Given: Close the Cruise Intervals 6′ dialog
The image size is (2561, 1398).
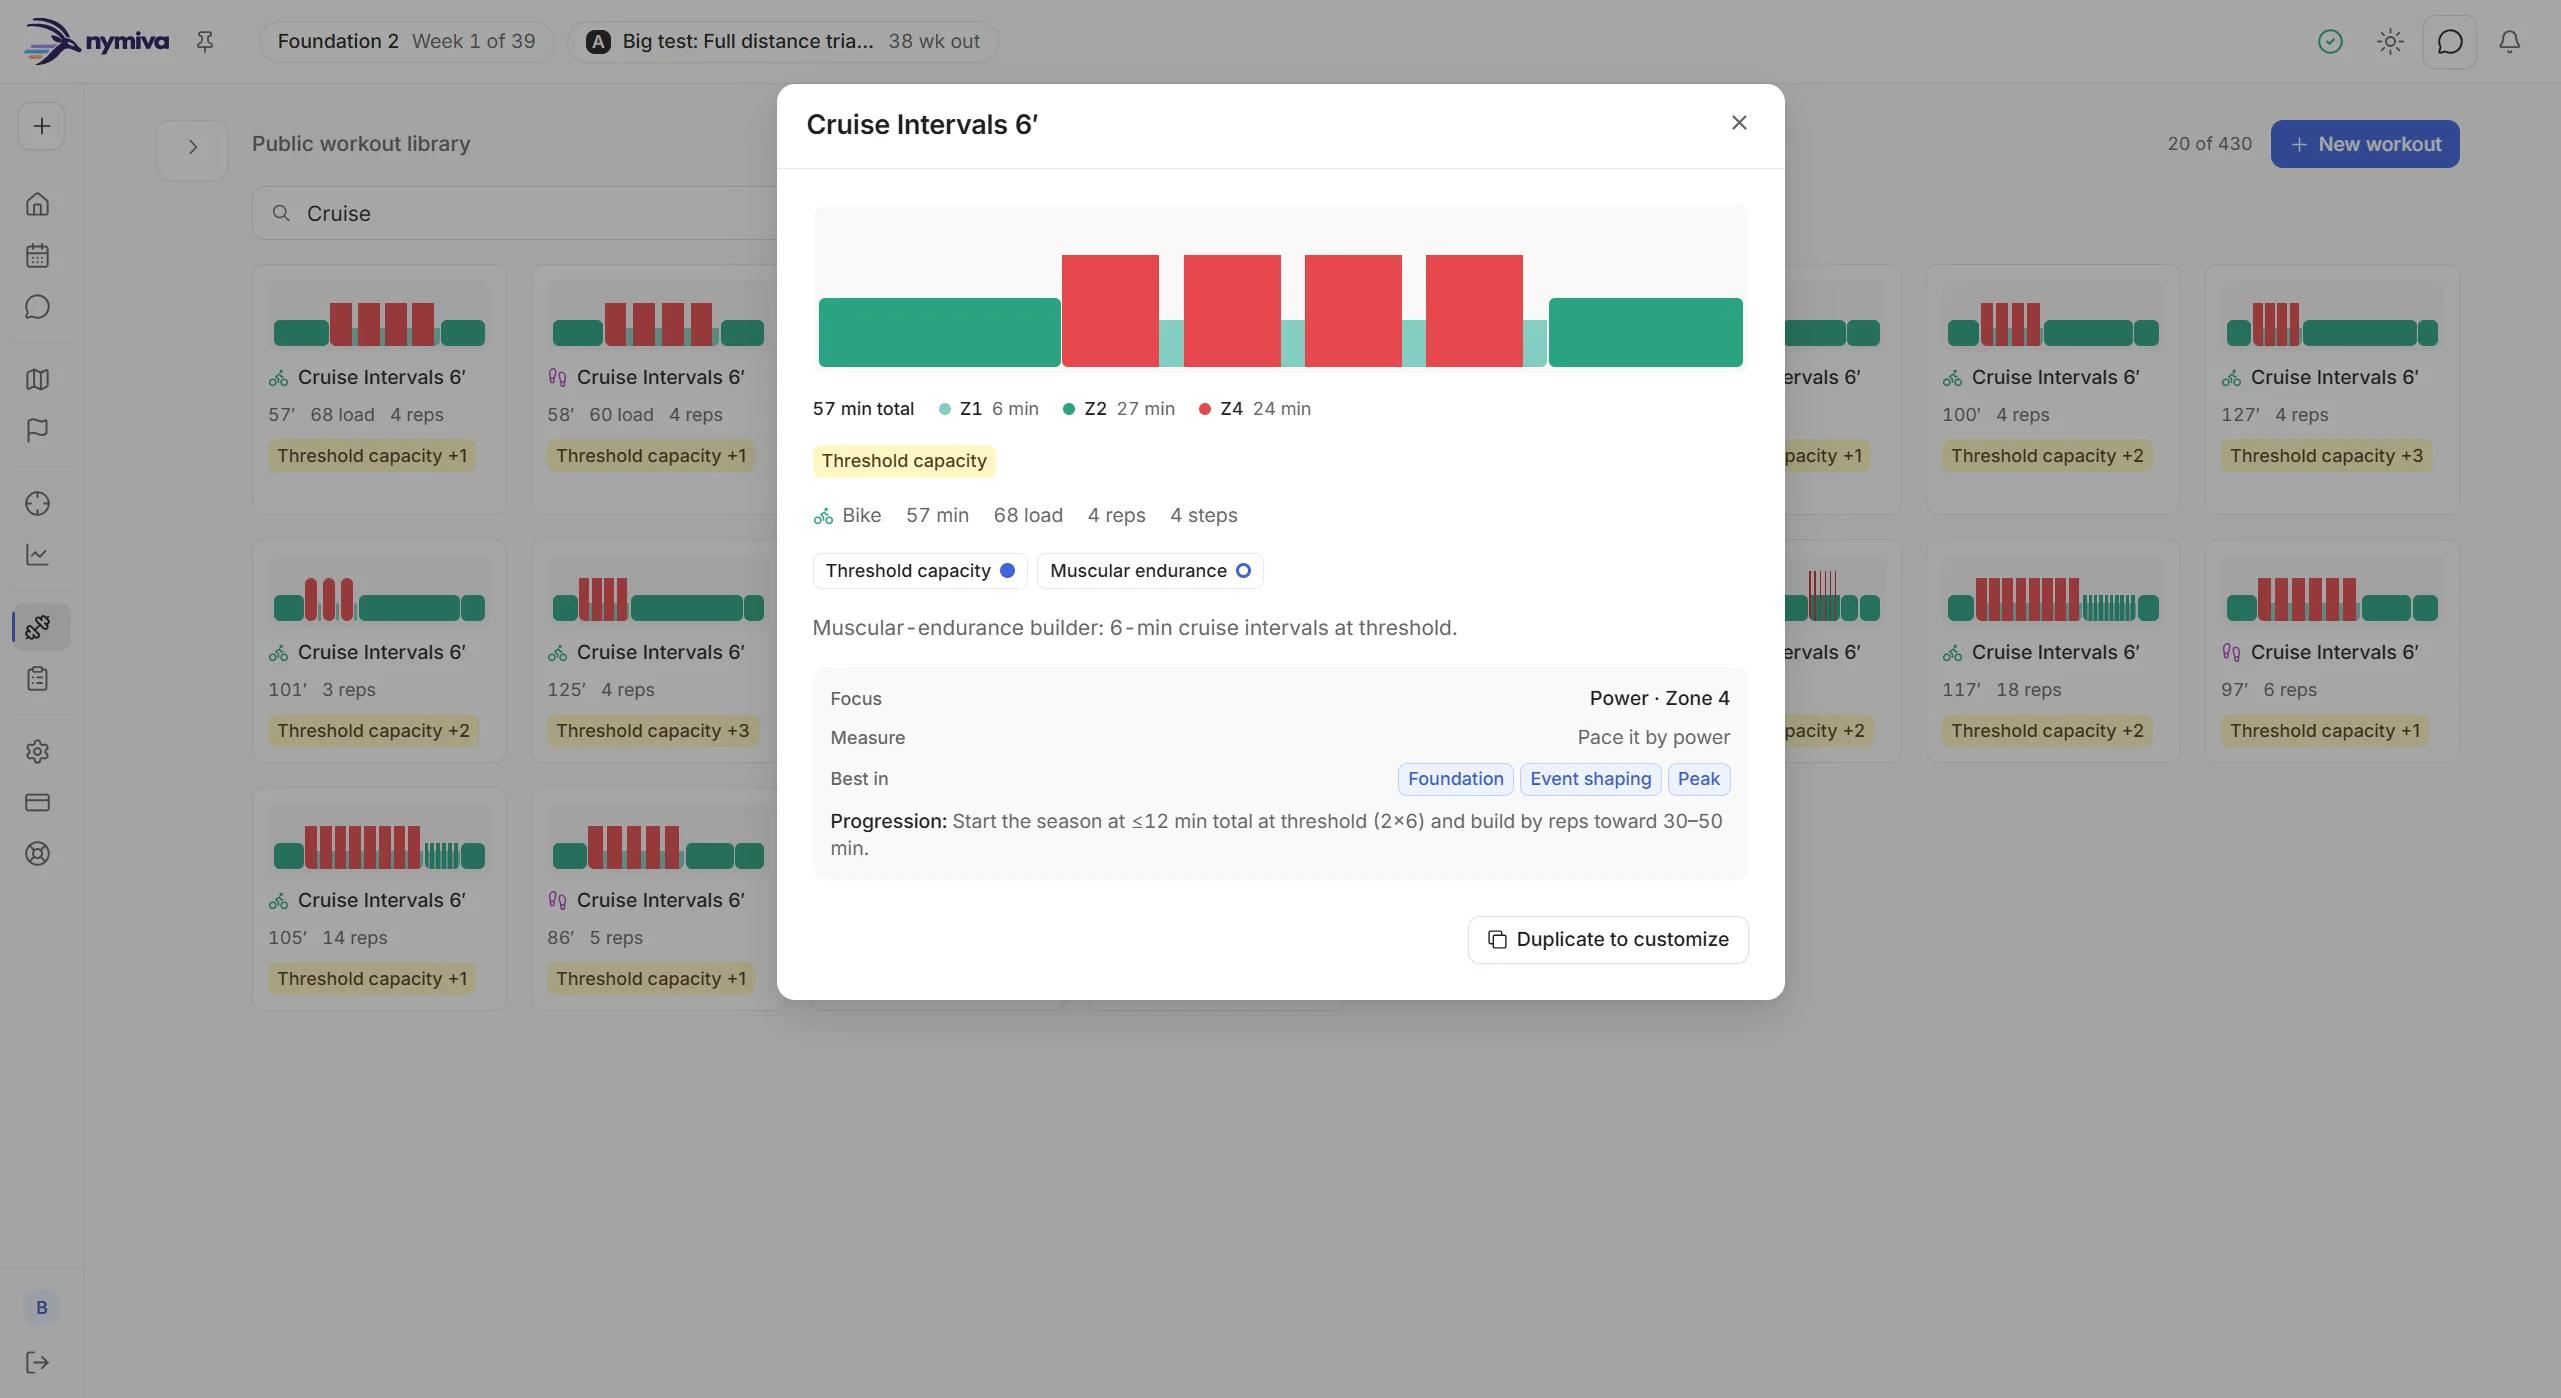Looking at the screenshot, I should [x=1739, y=122].
